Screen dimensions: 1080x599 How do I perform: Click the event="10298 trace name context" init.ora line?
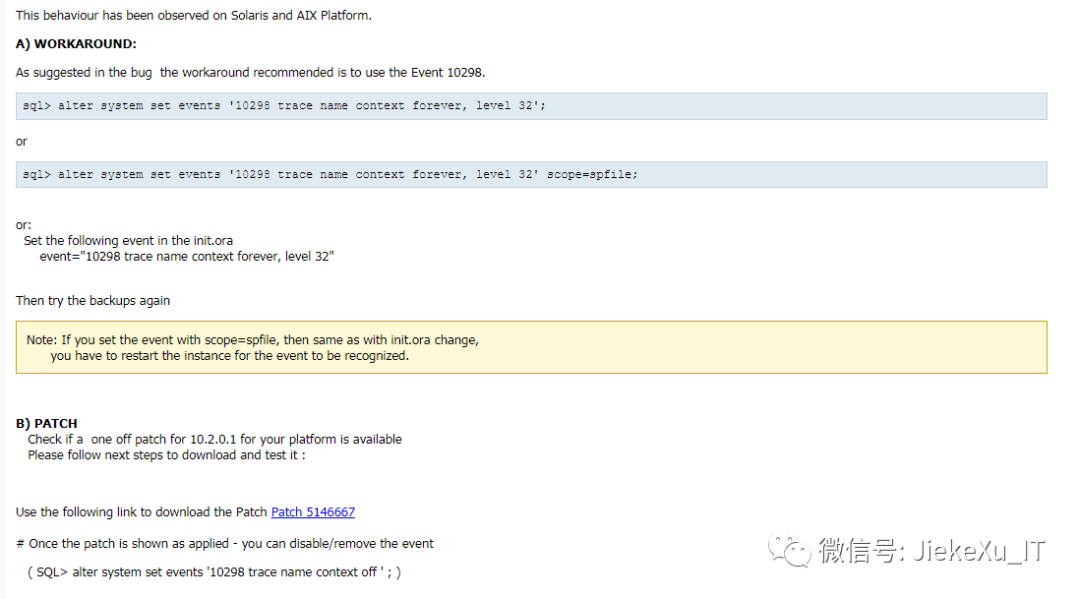pyautogui.click(x=186, y=256)
